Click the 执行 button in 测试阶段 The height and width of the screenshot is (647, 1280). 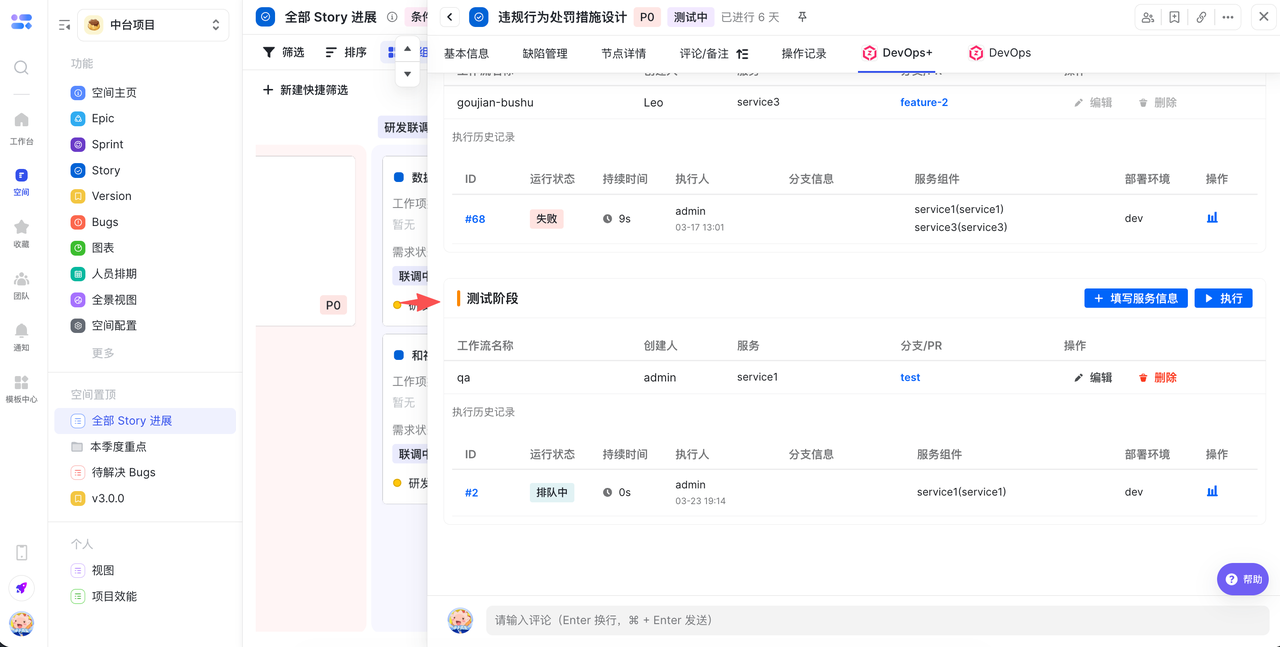pyautogui.click(x=1223, y=298)
